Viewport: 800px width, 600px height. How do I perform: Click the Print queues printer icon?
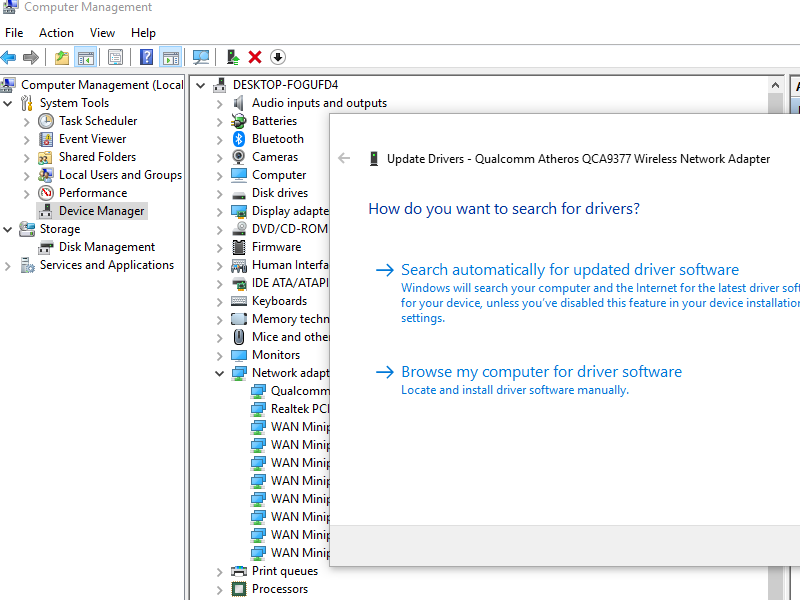239,571
